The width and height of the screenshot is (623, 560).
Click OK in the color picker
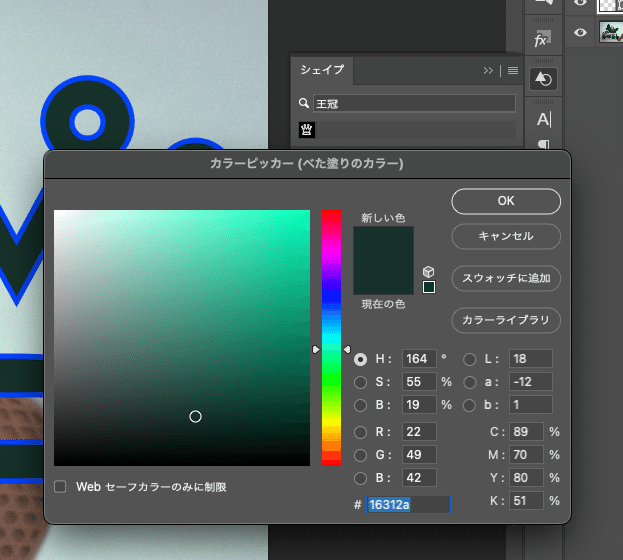pos(506,201)
